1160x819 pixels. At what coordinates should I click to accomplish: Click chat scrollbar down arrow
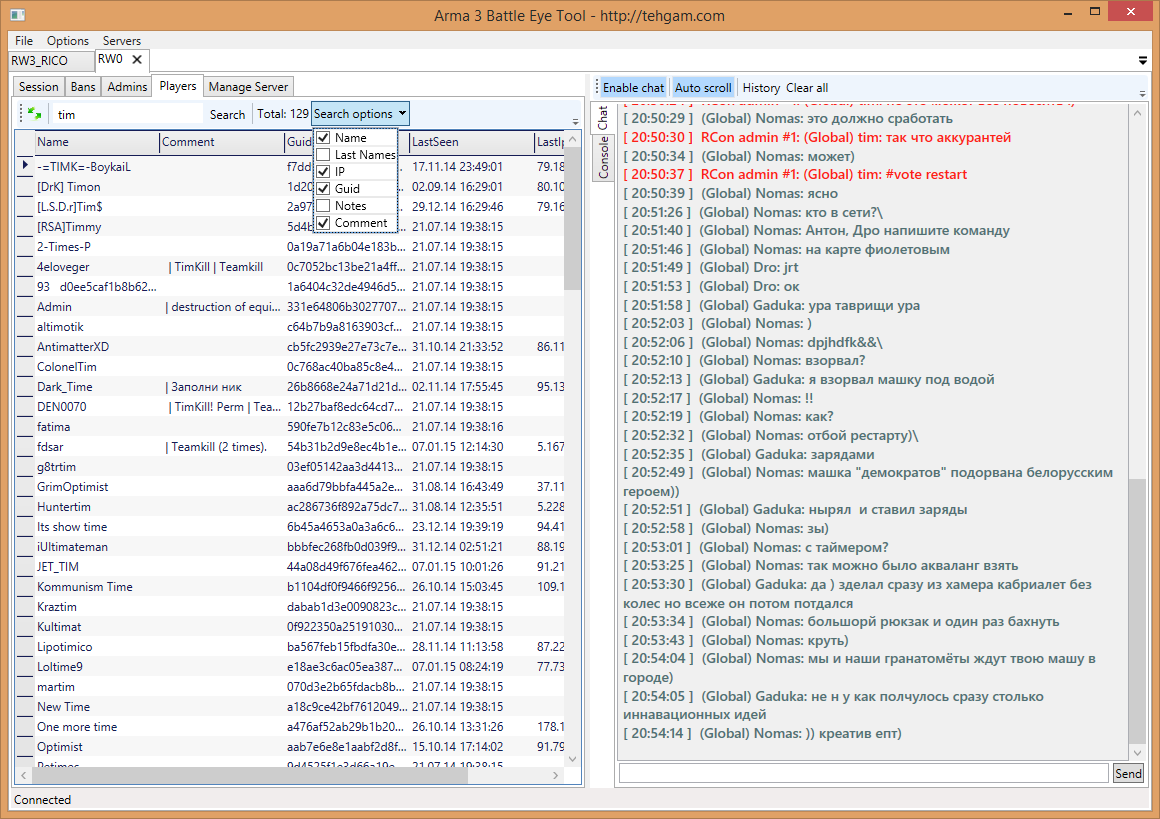point(1137,752)
